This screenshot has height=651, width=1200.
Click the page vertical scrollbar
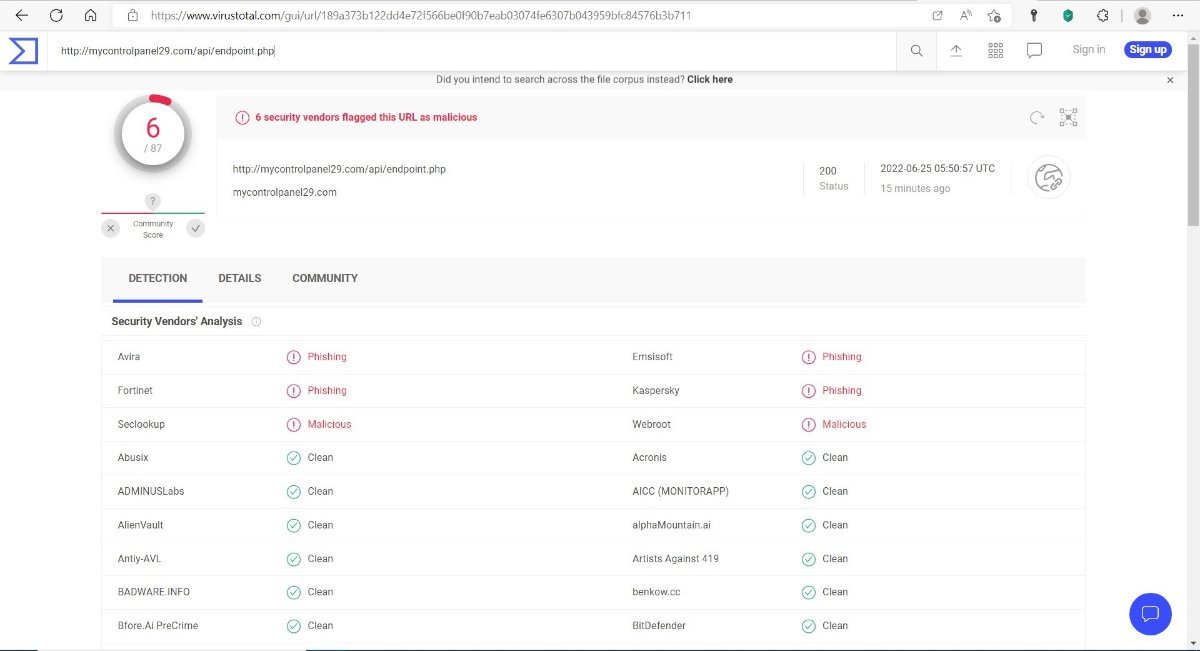pos(1192,300)
